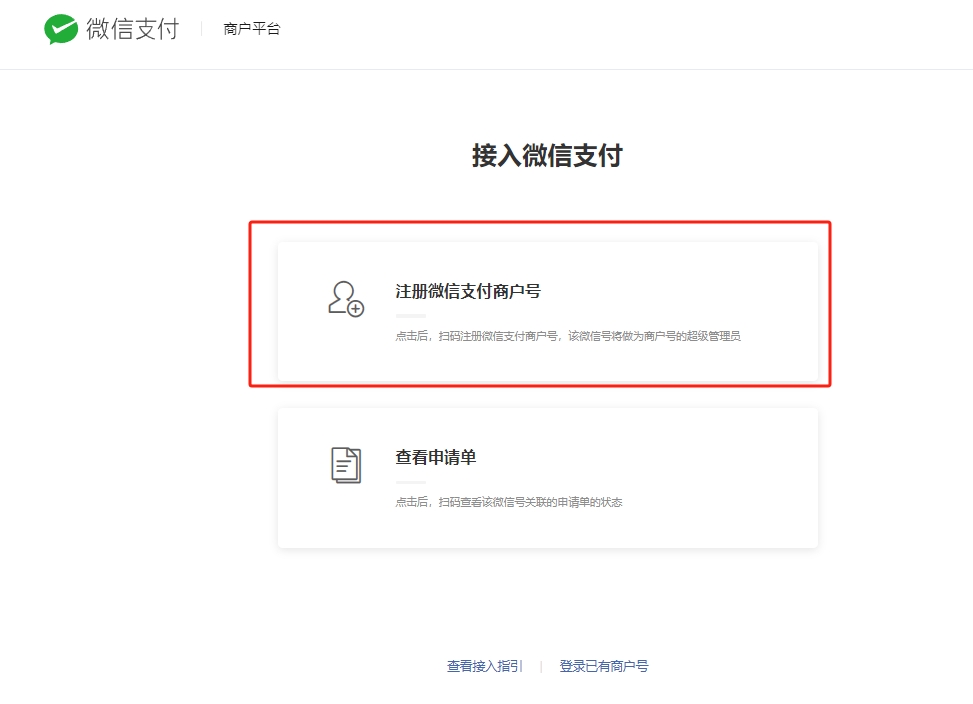The image size is (973, 704).
Task: Click the description text under 查看申请单
Action: click(508, 502)
